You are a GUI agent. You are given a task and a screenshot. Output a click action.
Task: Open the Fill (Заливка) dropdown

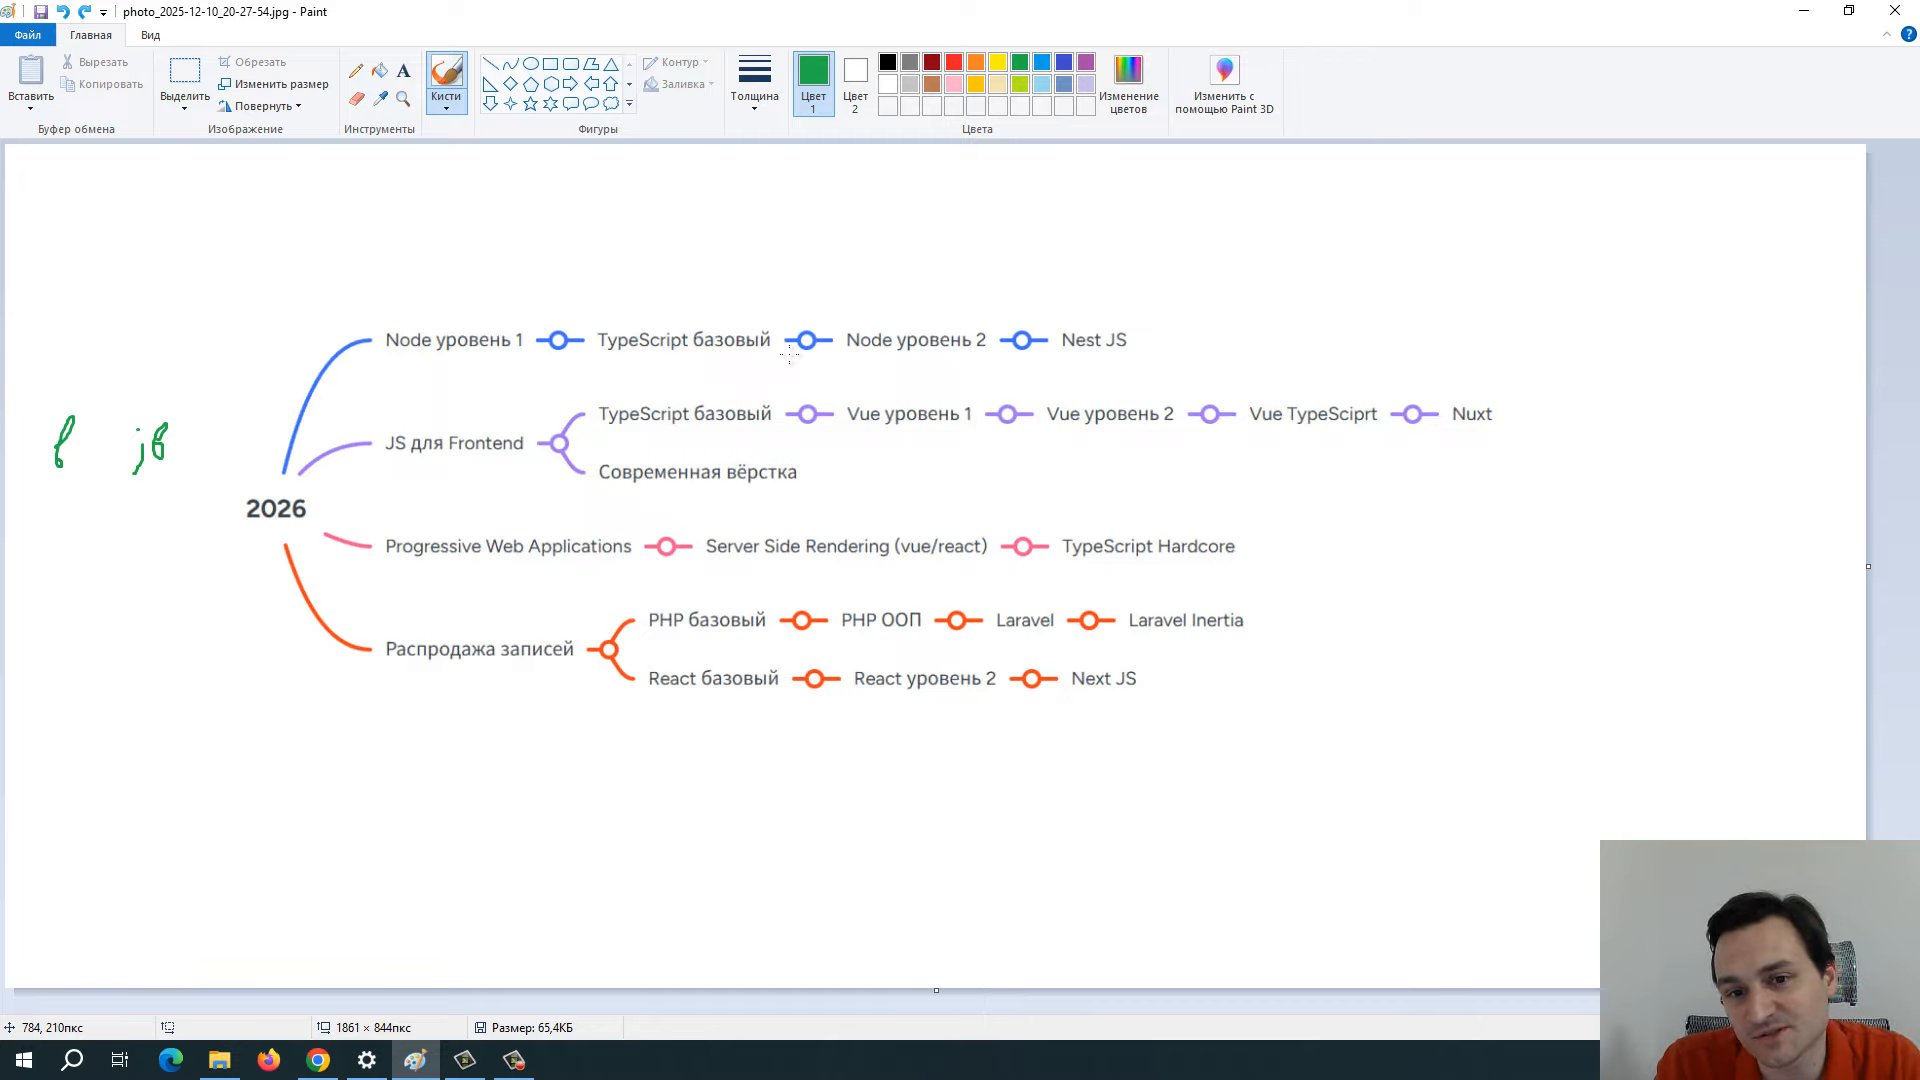(679, 84)
